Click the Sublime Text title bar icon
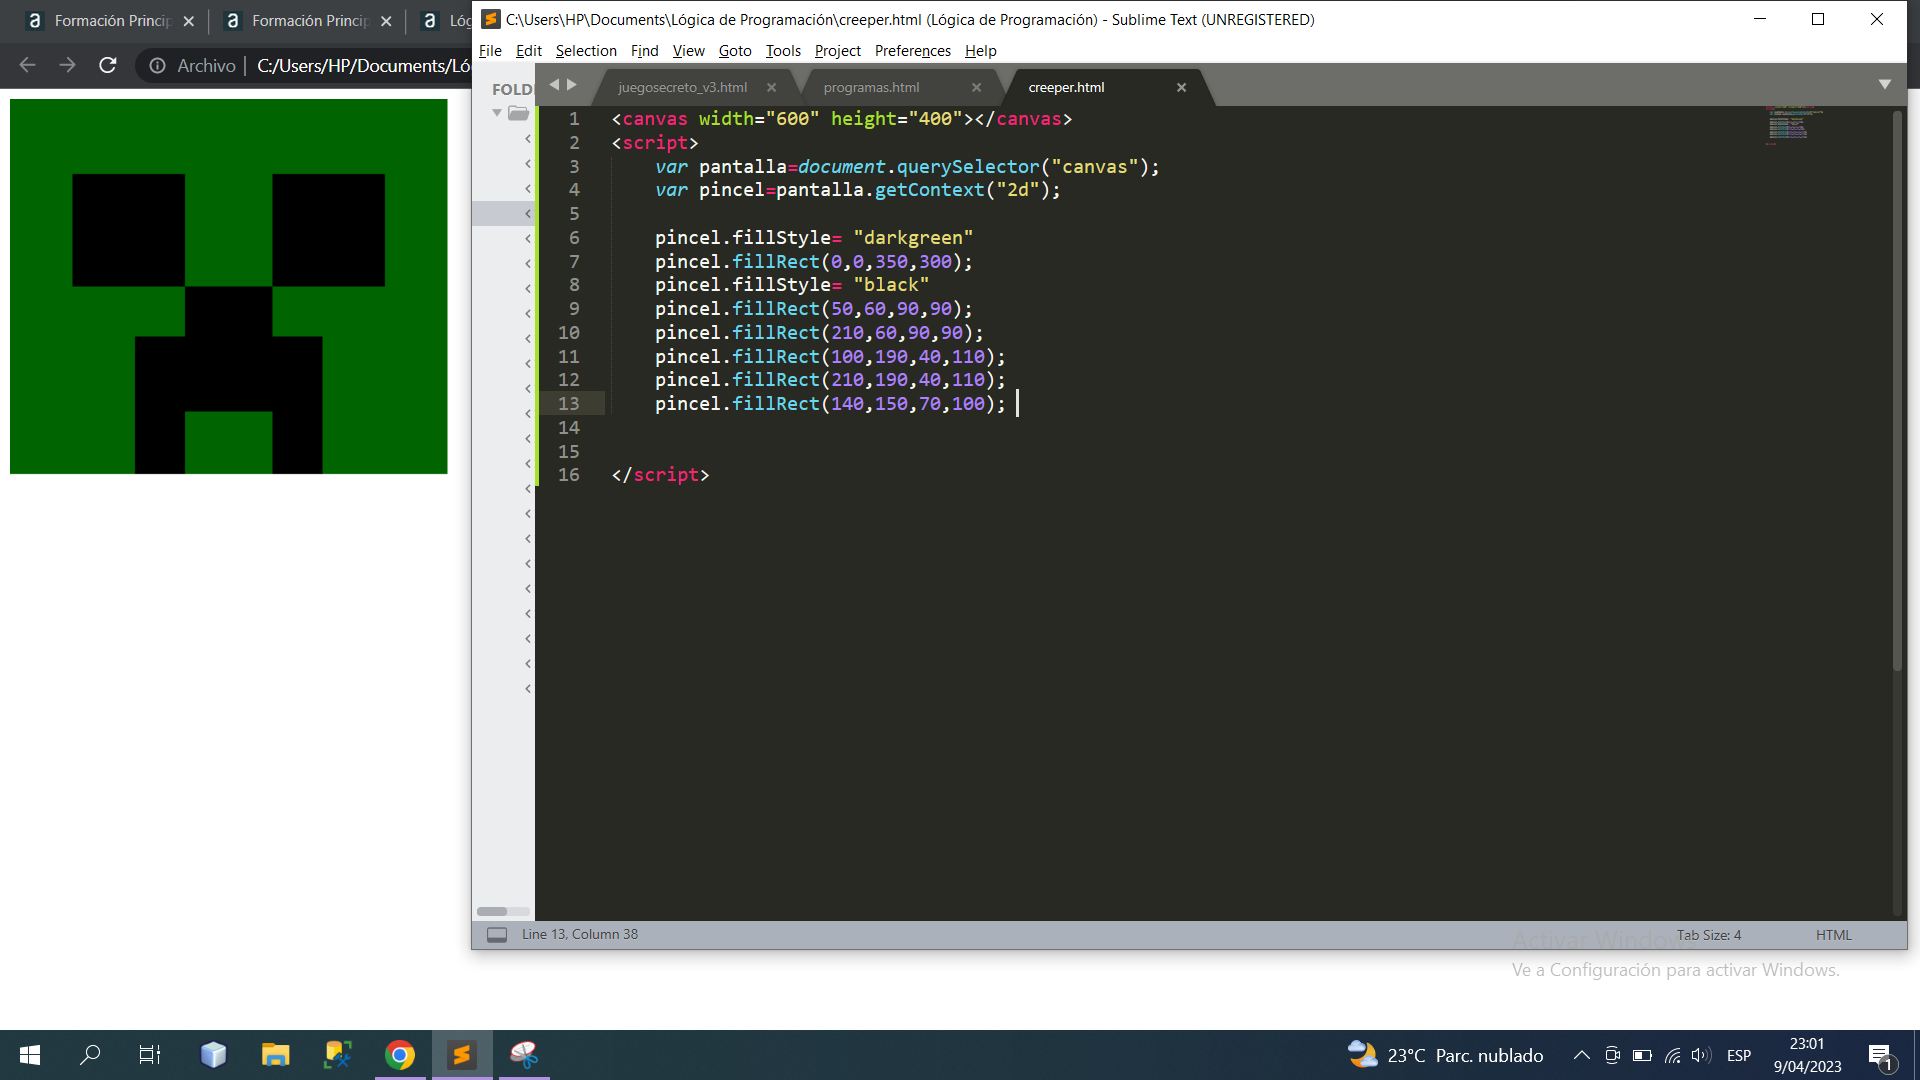Image resolution: width=1920 pixels, height=1080 pixels. pyautogui.click(x=491, y=19)
